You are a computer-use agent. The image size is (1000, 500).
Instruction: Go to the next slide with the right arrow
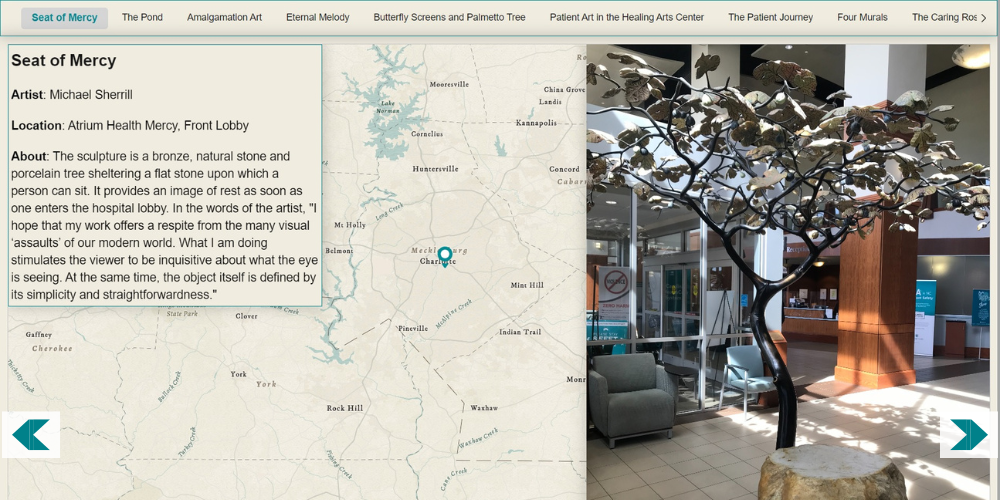[969, 434]
